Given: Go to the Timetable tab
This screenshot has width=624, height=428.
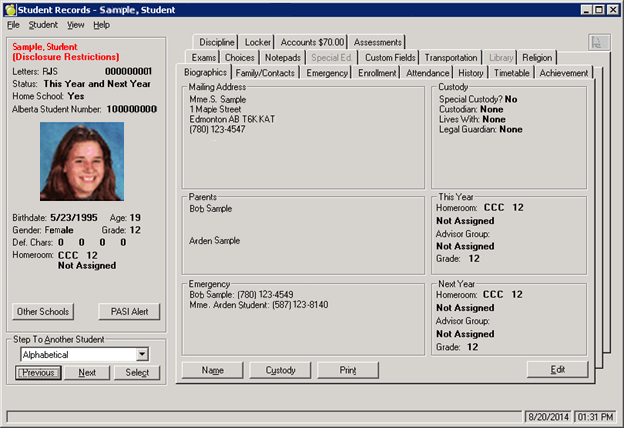Looking at the screenshot, I should coord(510,73).
